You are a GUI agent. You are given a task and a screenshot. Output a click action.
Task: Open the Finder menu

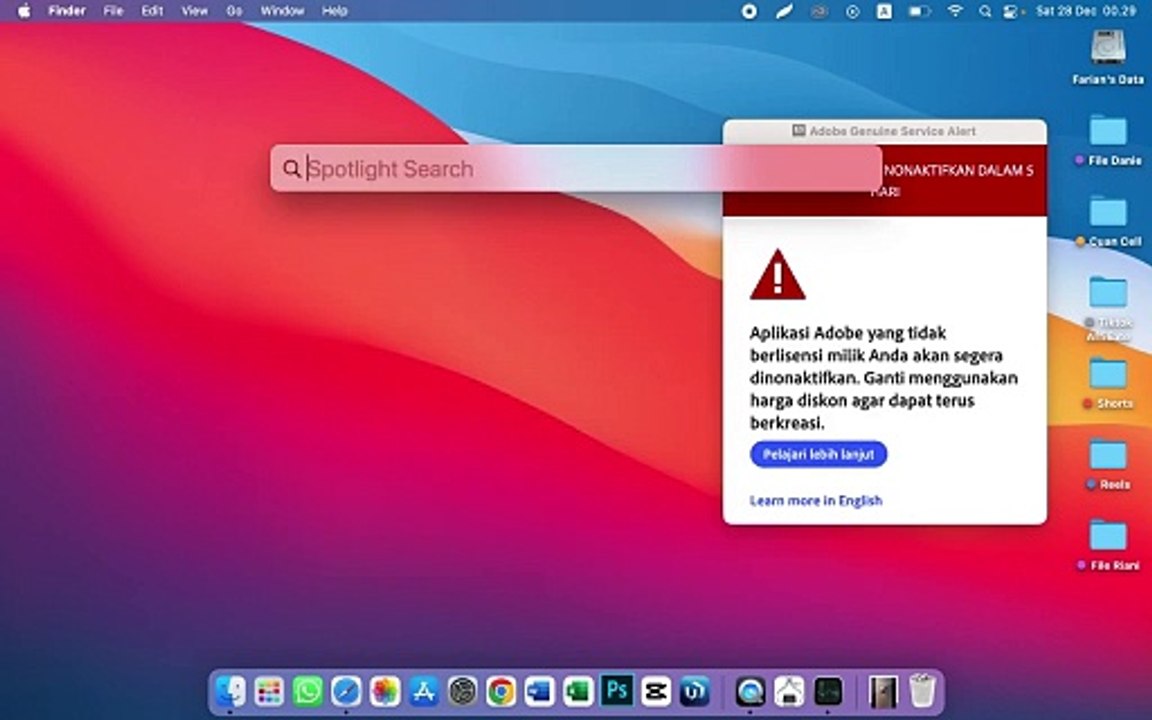coord(67,11)
